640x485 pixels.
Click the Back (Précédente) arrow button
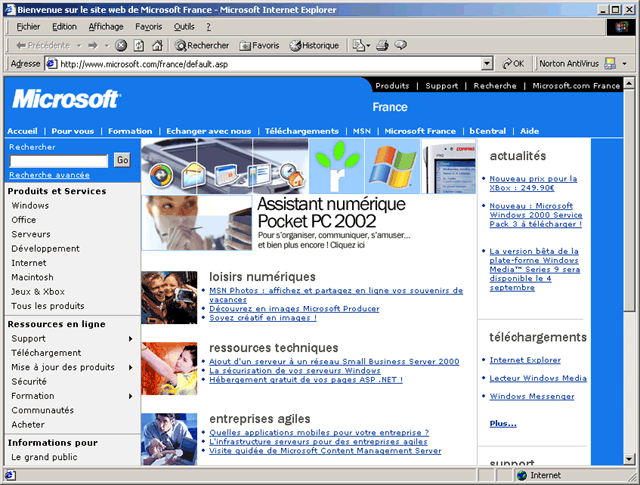[x=43, y=45]
